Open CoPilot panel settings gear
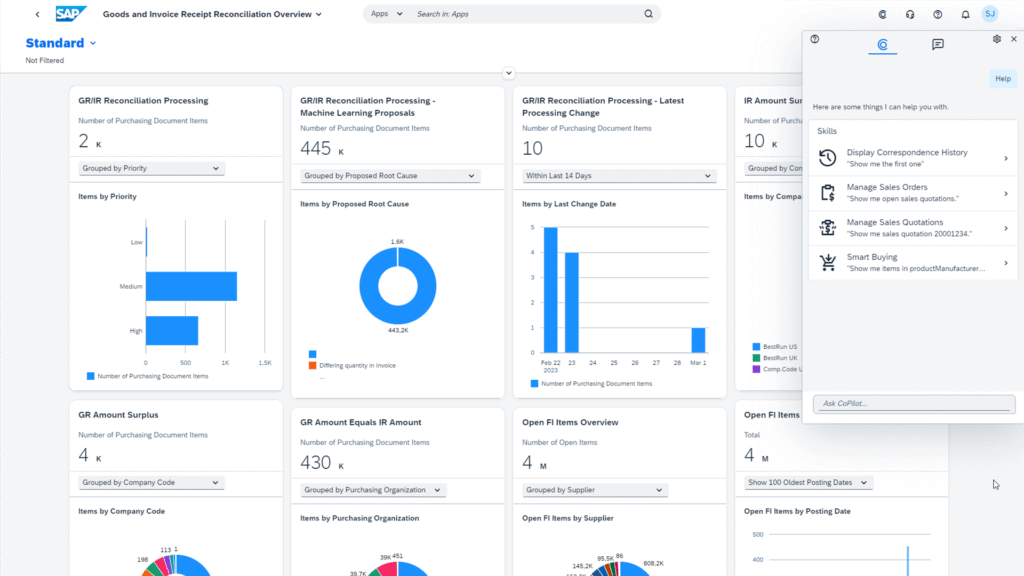Screen dimensions: 1024x576 pyautogui.click(x=997, y=39)
